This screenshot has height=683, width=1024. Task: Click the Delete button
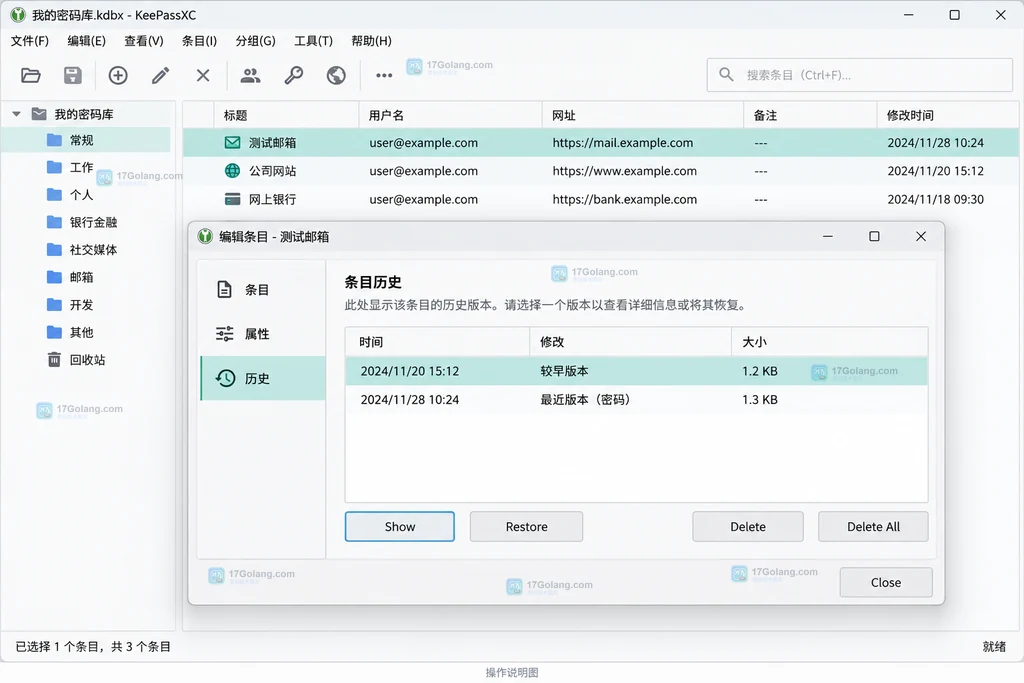coord(748,526)
